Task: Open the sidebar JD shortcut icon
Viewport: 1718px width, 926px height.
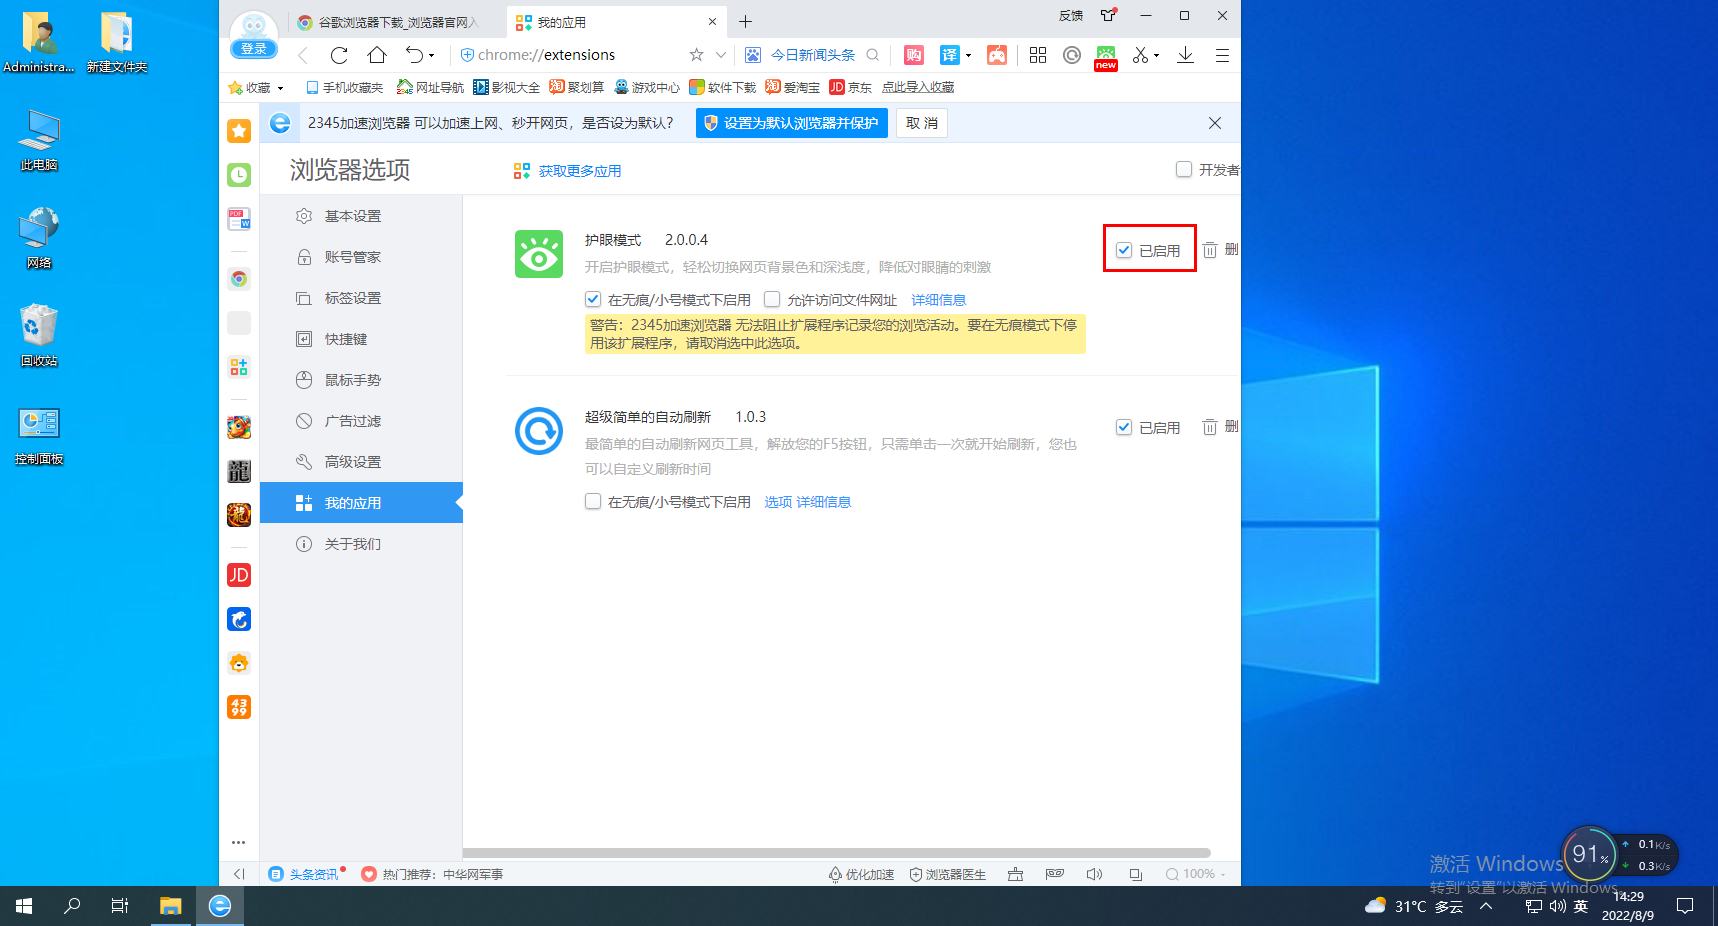Action: [x=239, y=575]
